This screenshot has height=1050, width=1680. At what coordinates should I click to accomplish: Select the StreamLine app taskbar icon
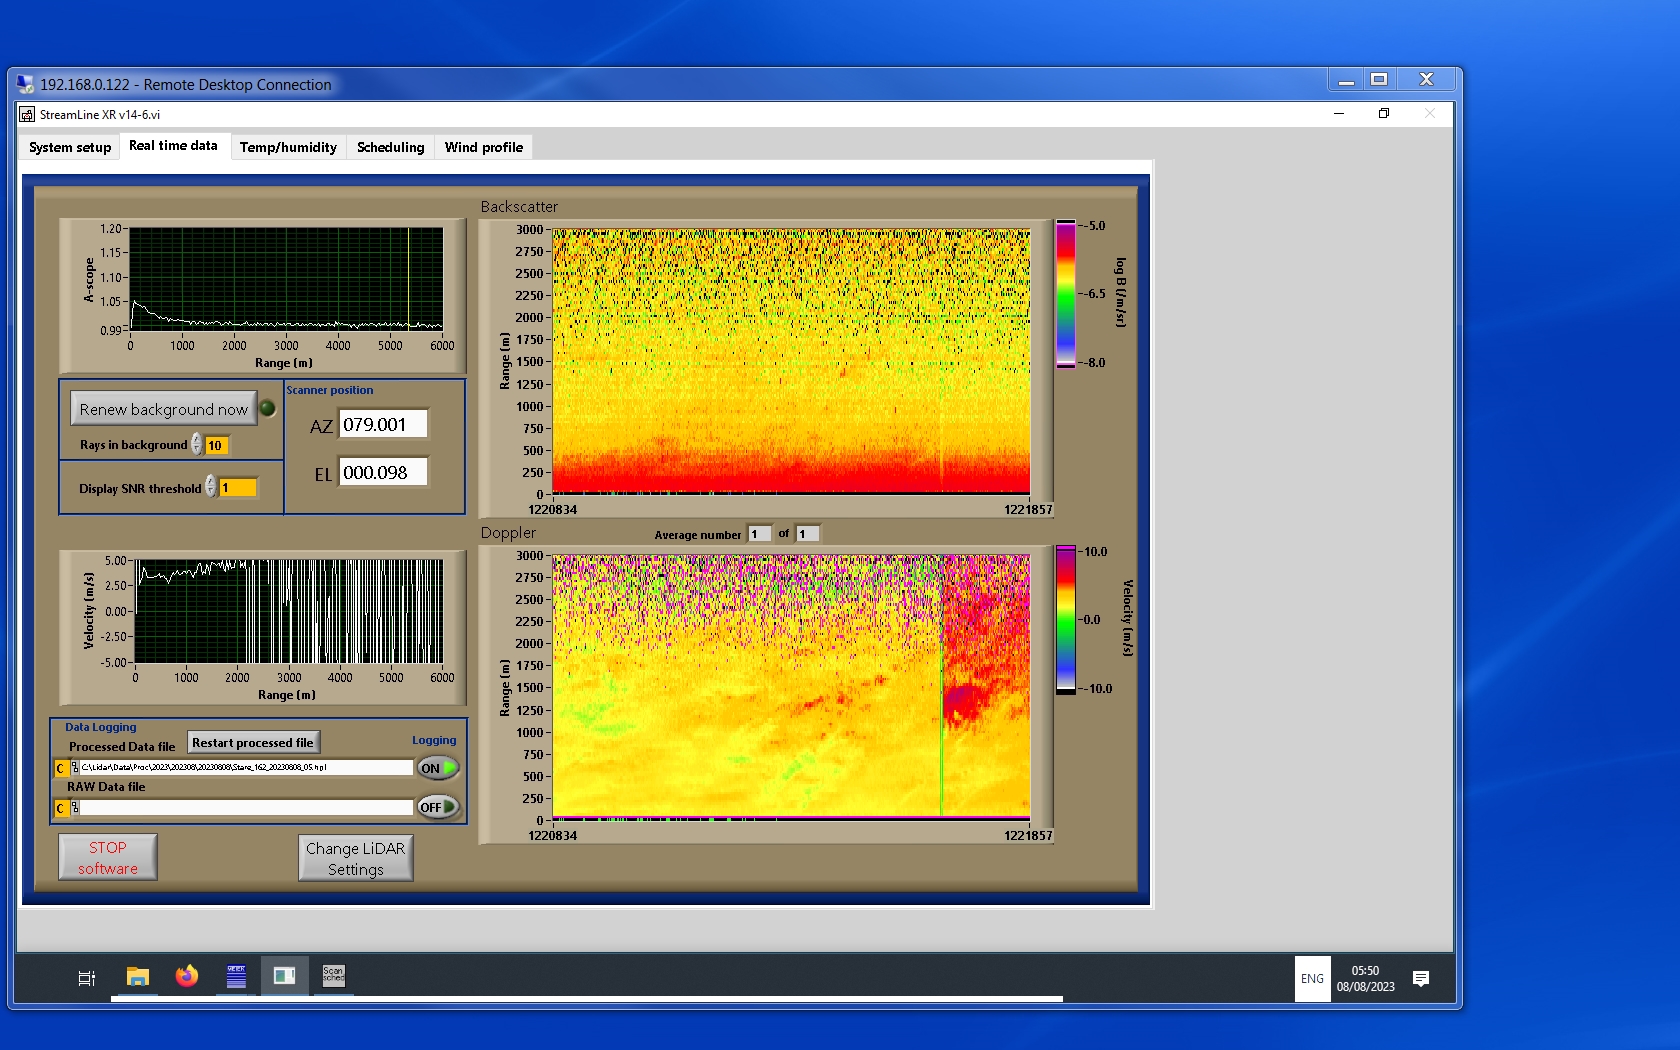point(284,977)
